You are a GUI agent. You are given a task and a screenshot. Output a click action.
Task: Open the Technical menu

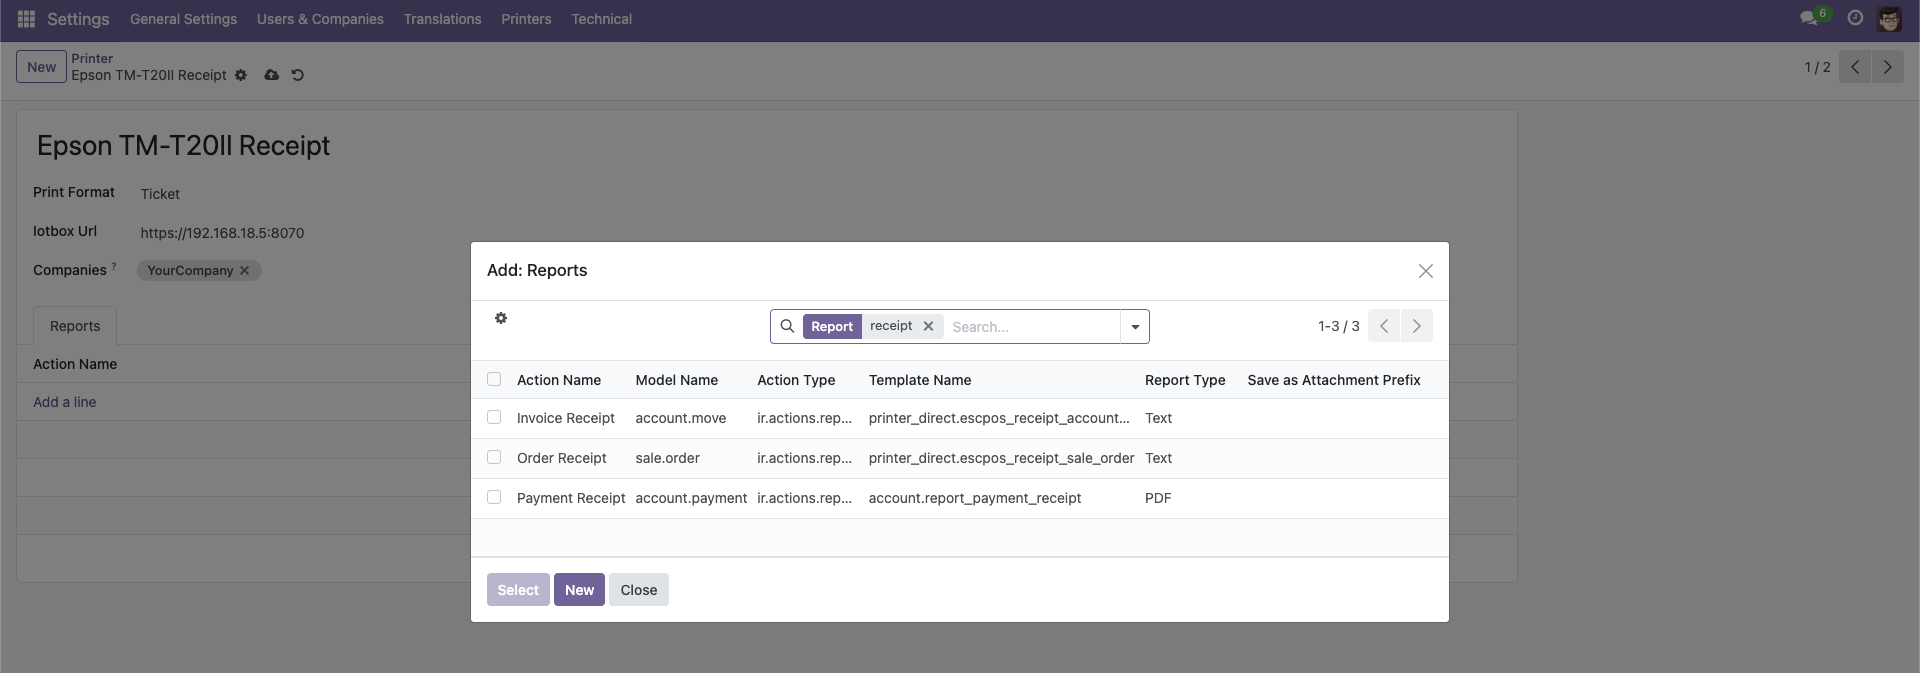coord(601,19)
